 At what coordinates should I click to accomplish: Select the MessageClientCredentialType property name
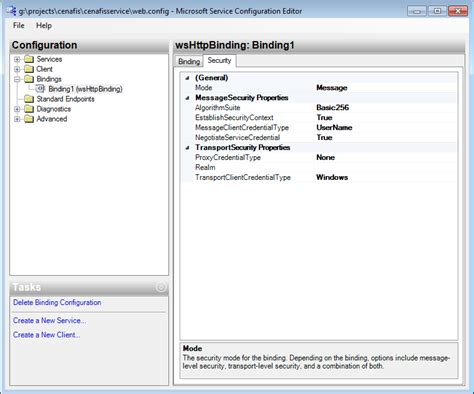coord(242,128)
